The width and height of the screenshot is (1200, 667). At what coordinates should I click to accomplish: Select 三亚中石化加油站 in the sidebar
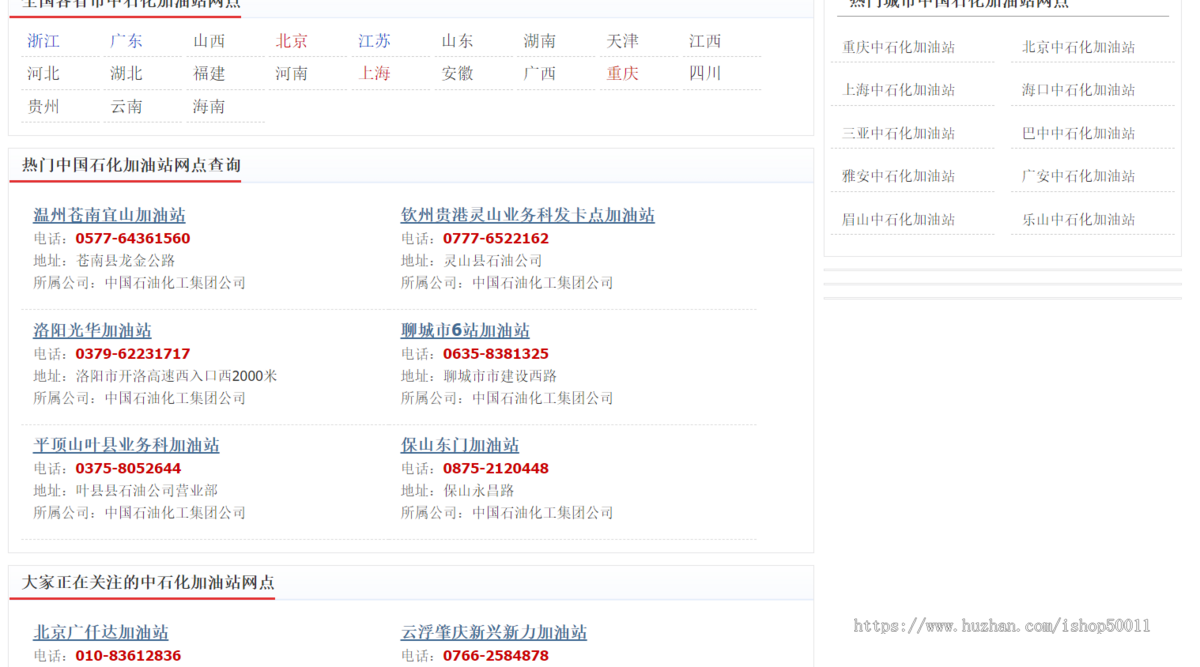[898, 133]
